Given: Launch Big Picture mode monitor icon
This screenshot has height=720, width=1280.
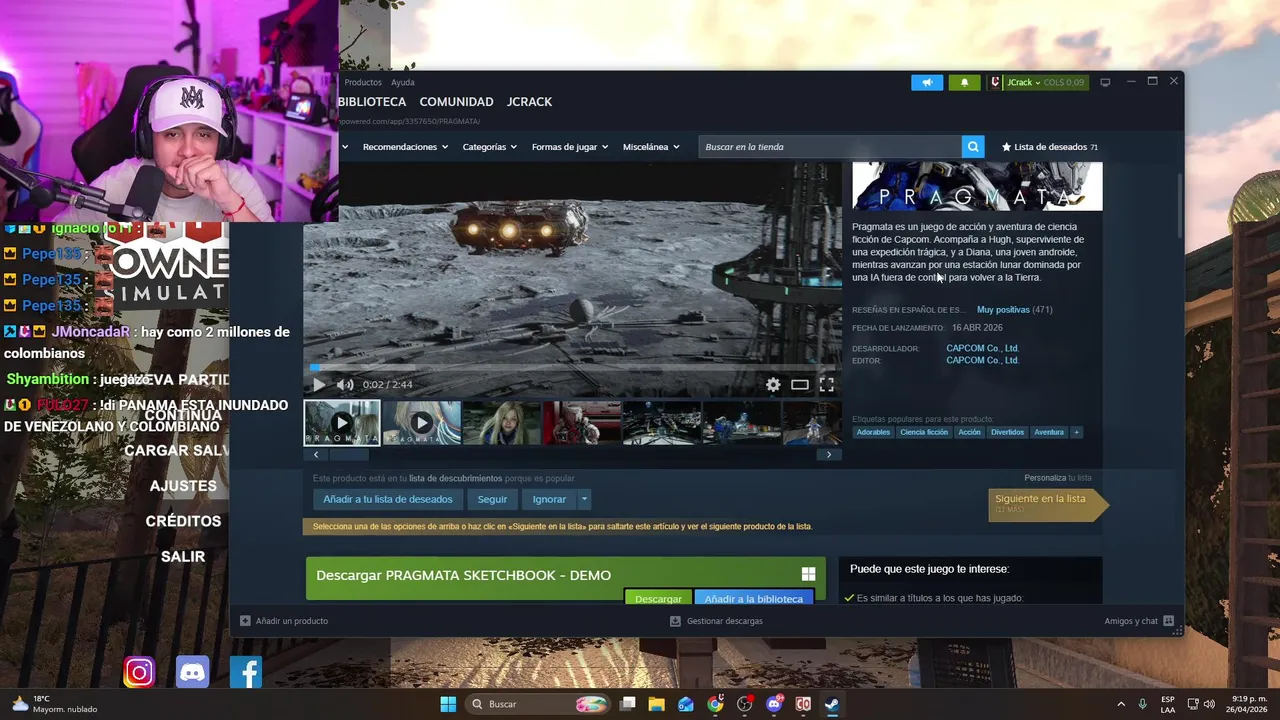Looking at the screenshot, I should (x=1105, y=82).
